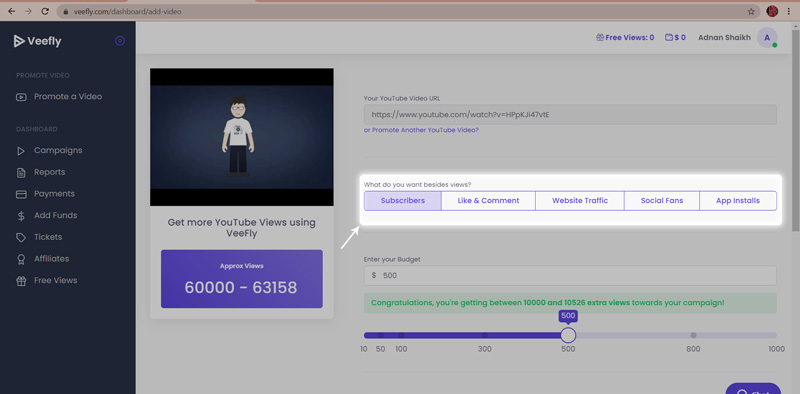Open the browser three-dot menu
This screenshot has width=800, height=394.
pos(789,11)
